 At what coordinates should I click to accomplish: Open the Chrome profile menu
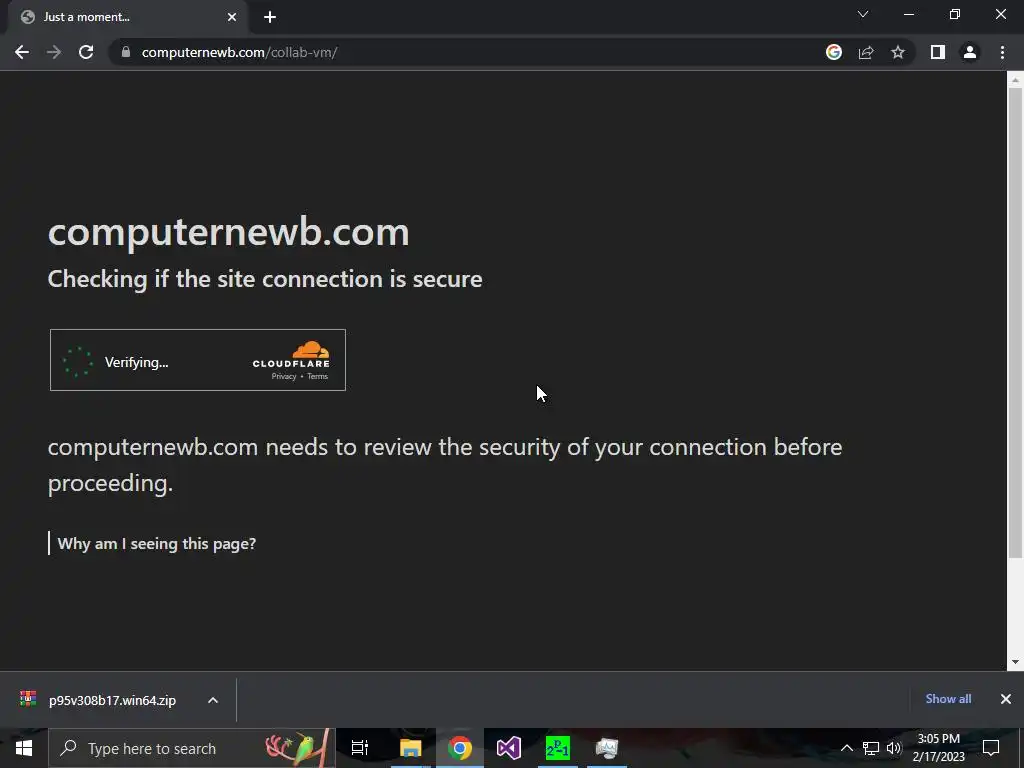970,52
